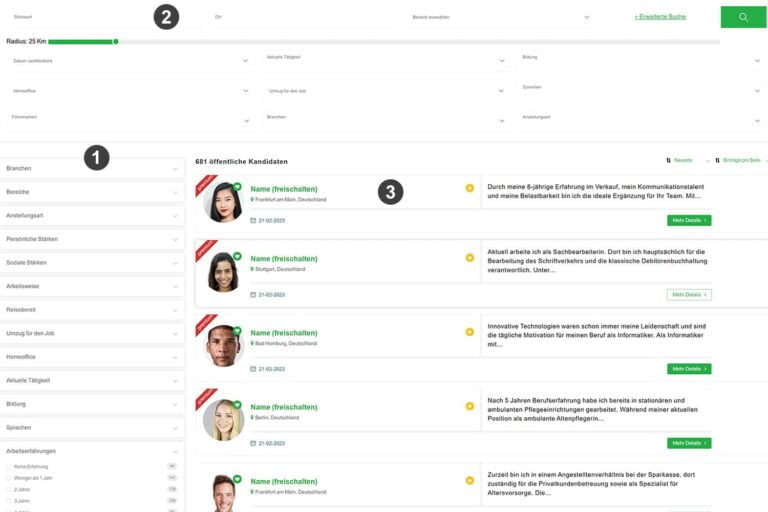
Task: Click the green magnifier search button
Action: [743, 17]
